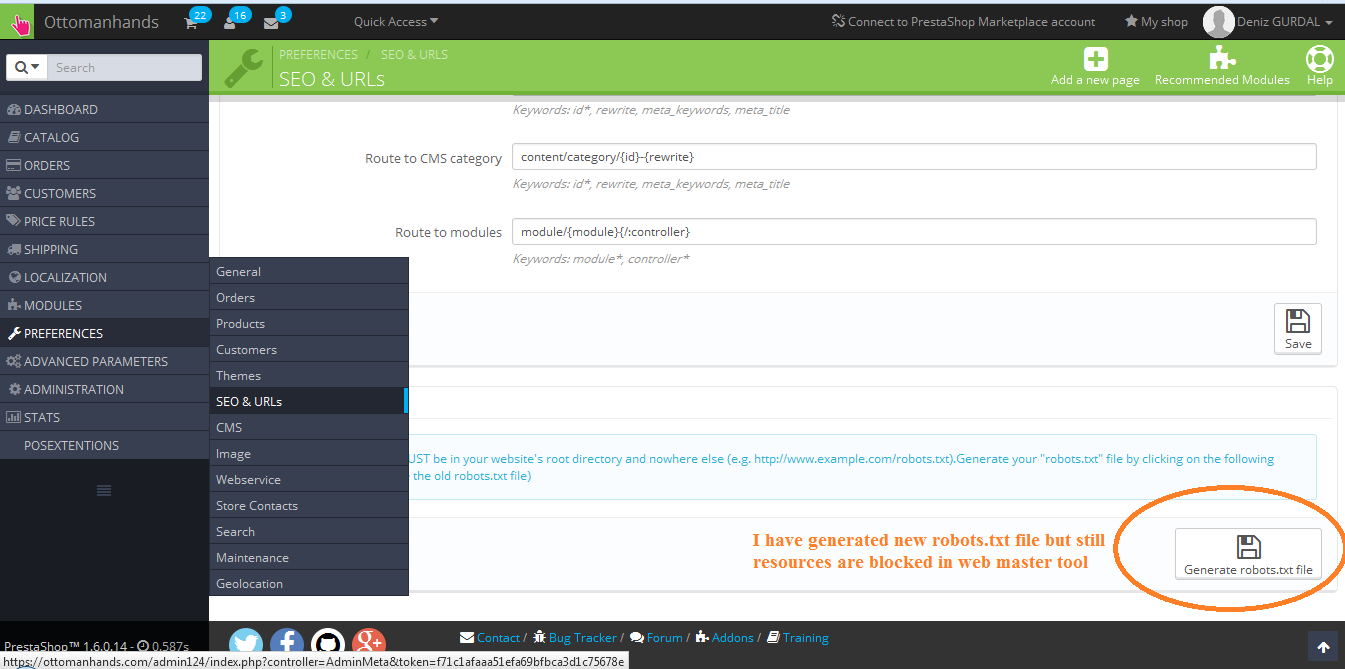This screenshot has width=1345, height=669.
Task: Click the scroll-to-top arrow button
Action: click(x=1322, y=646)
